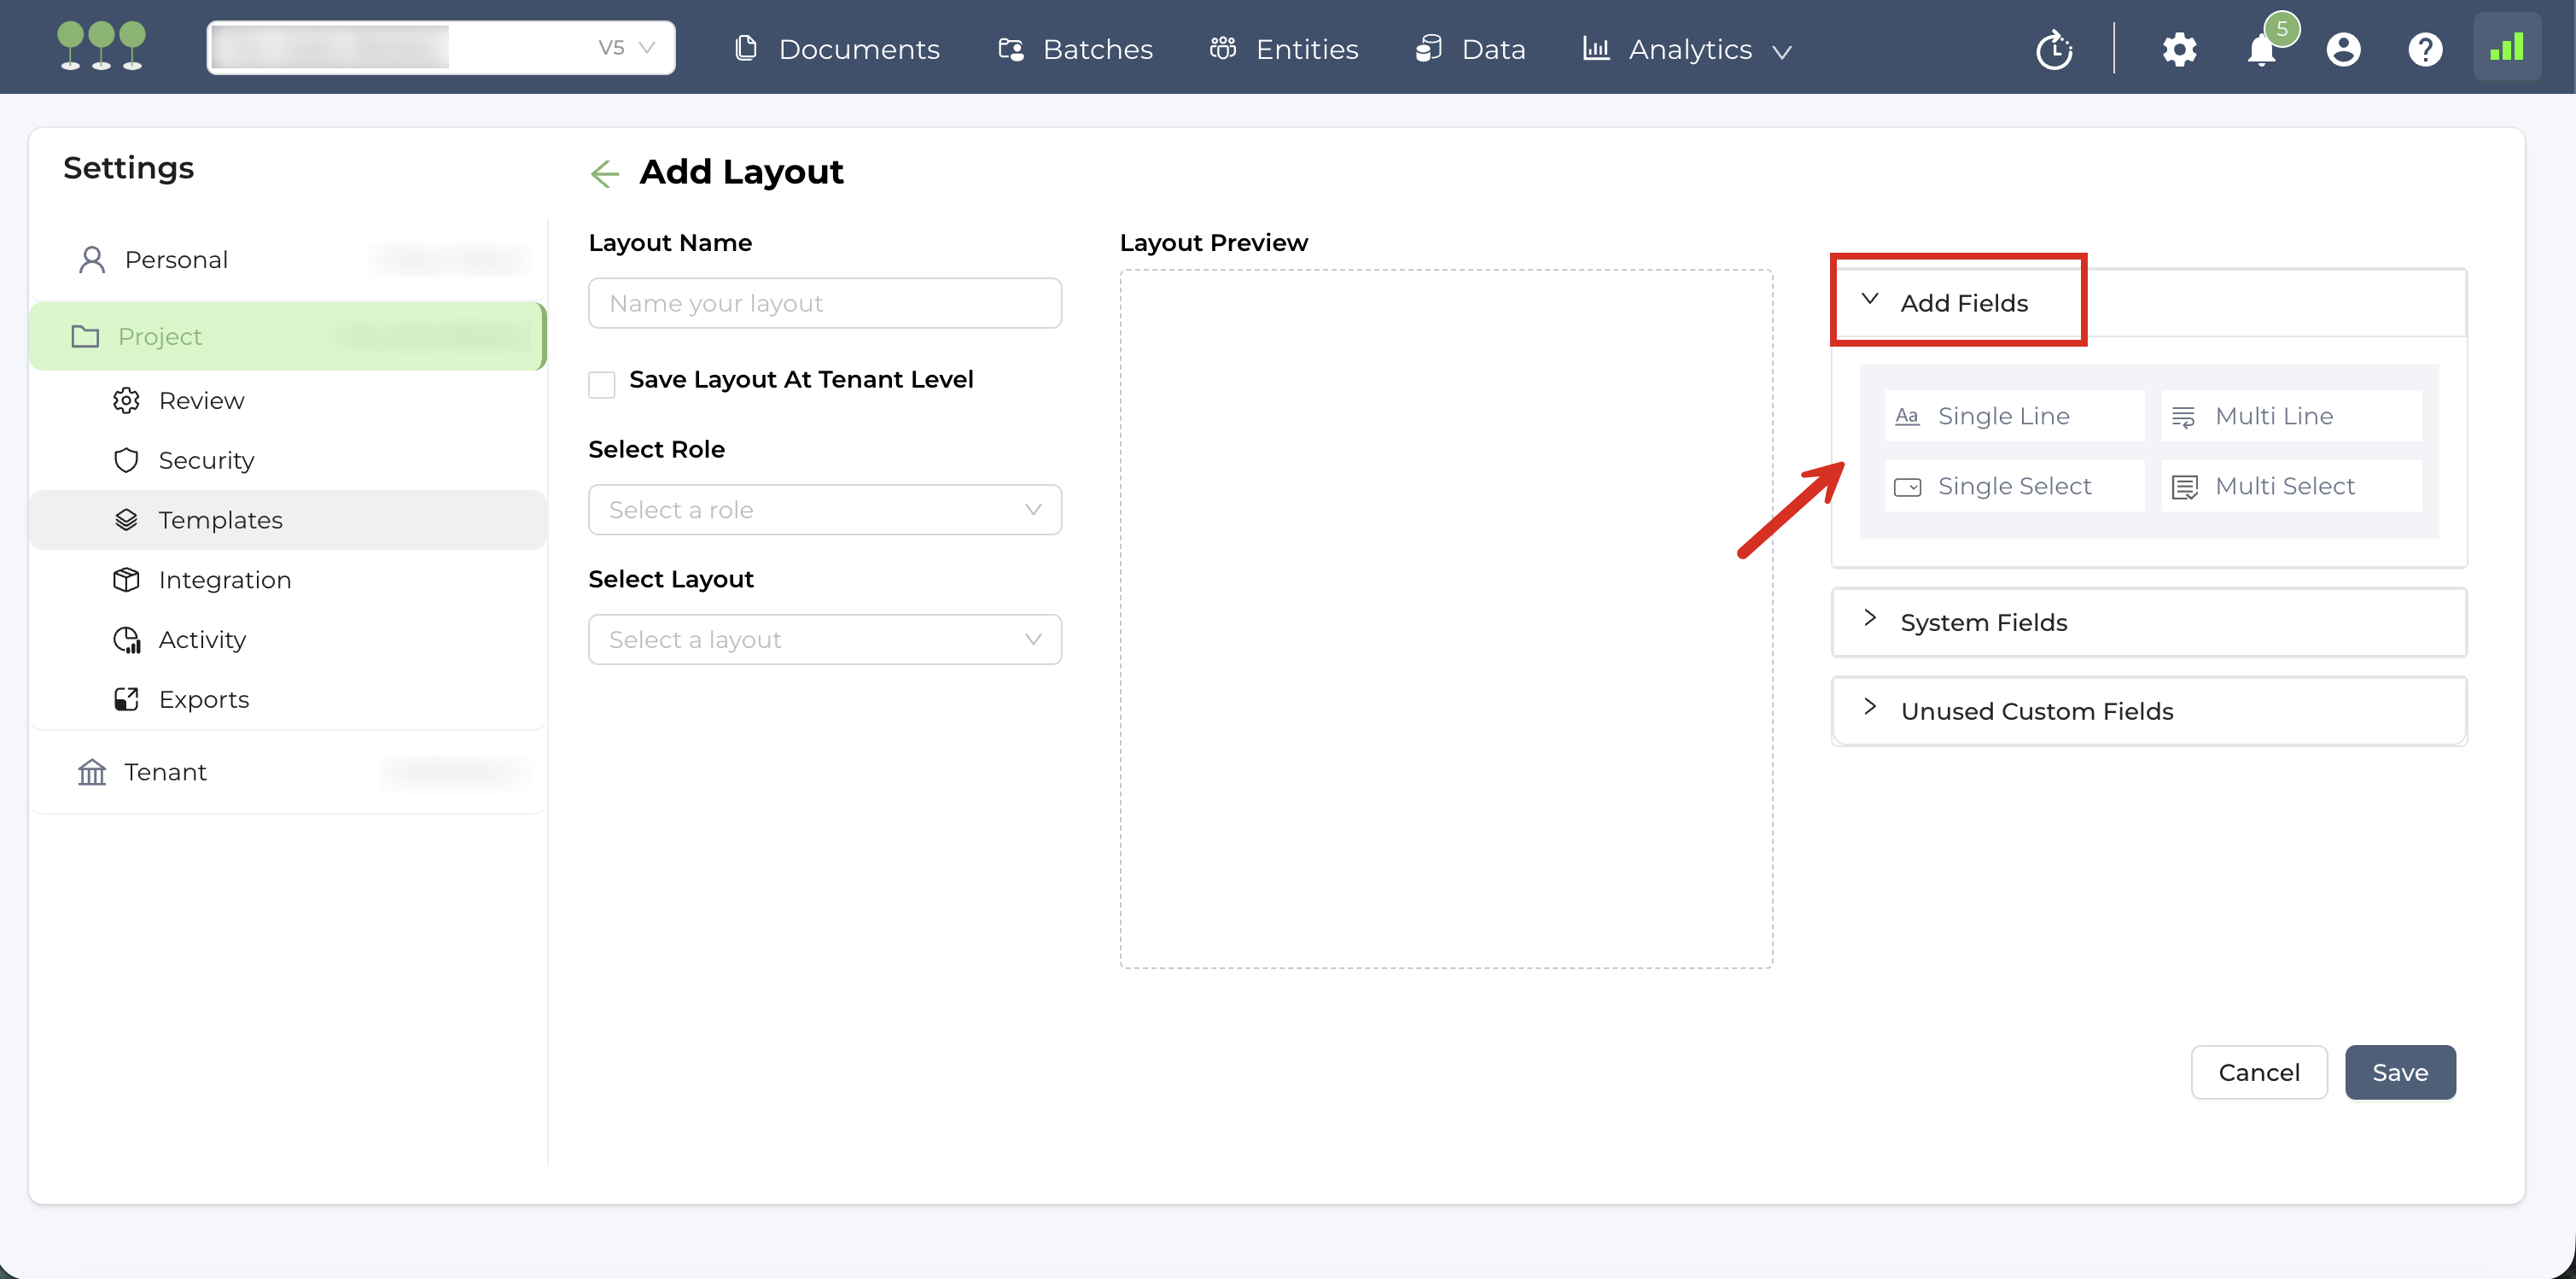Click the back arrow beside Add Layout
Image resolution: width=2576 pixels, height=1279 pixels.
tap(604, 173)
